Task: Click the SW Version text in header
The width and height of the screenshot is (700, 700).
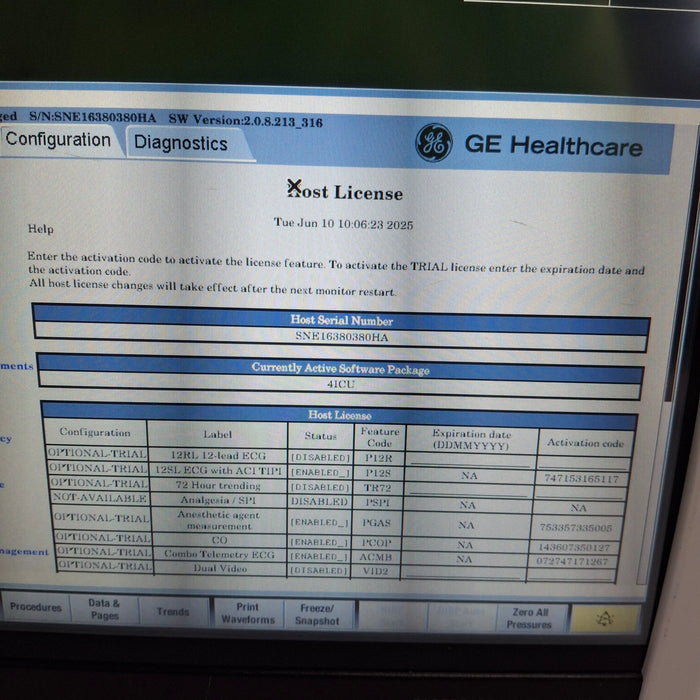Action: [x=246, y=121]
